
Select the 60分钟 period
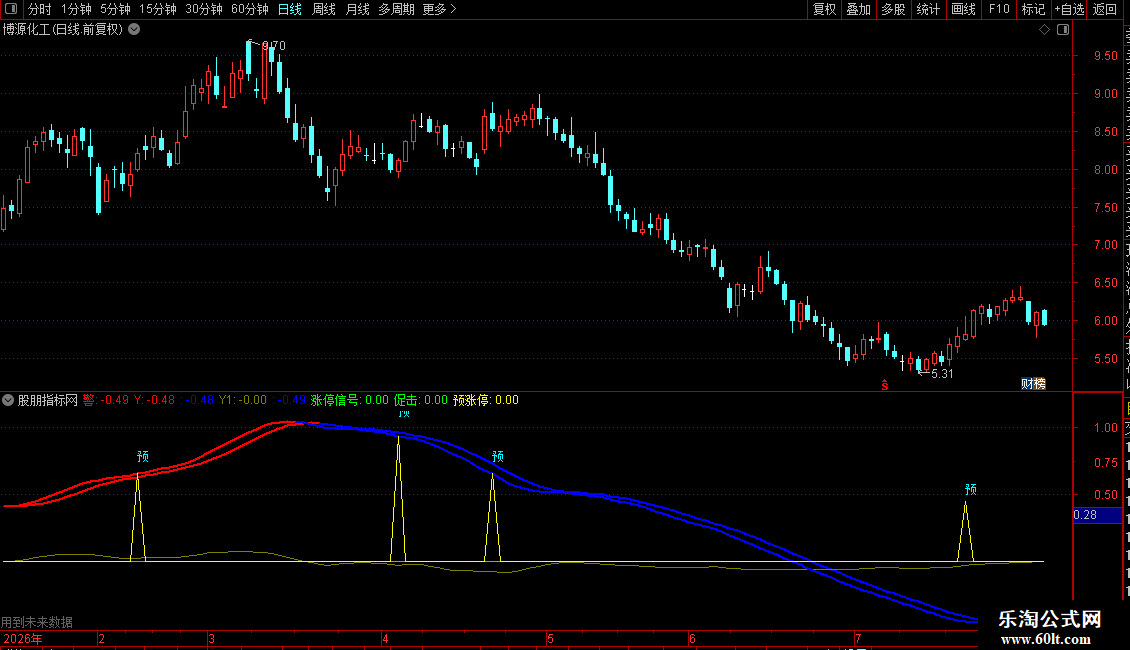point(249,9)
